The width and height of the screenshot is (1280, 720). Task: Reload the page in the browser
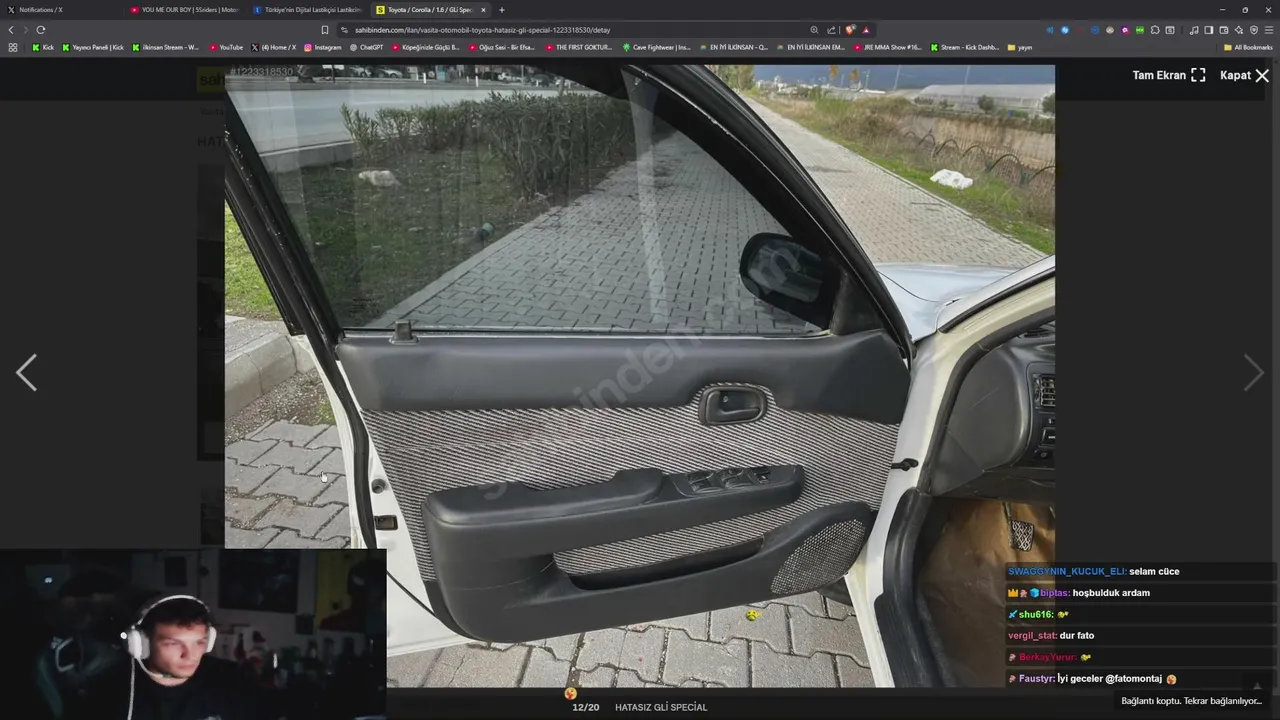[41, 30]
